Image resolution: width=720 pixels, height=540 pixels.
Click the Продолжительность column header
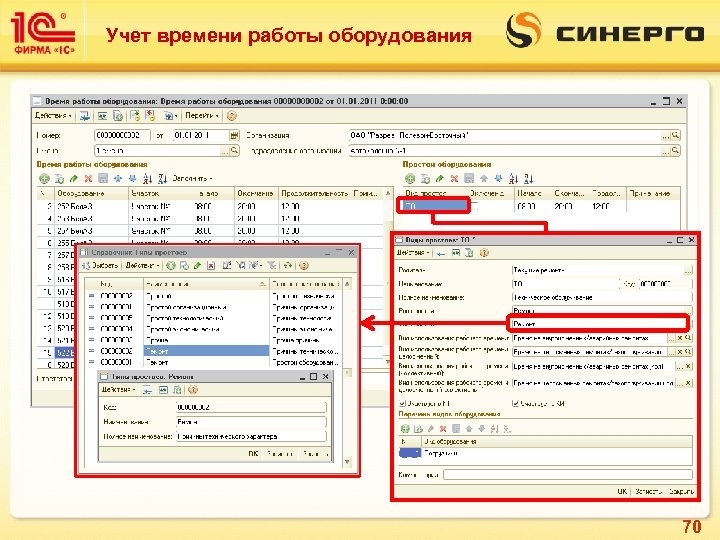click(315, 193)
